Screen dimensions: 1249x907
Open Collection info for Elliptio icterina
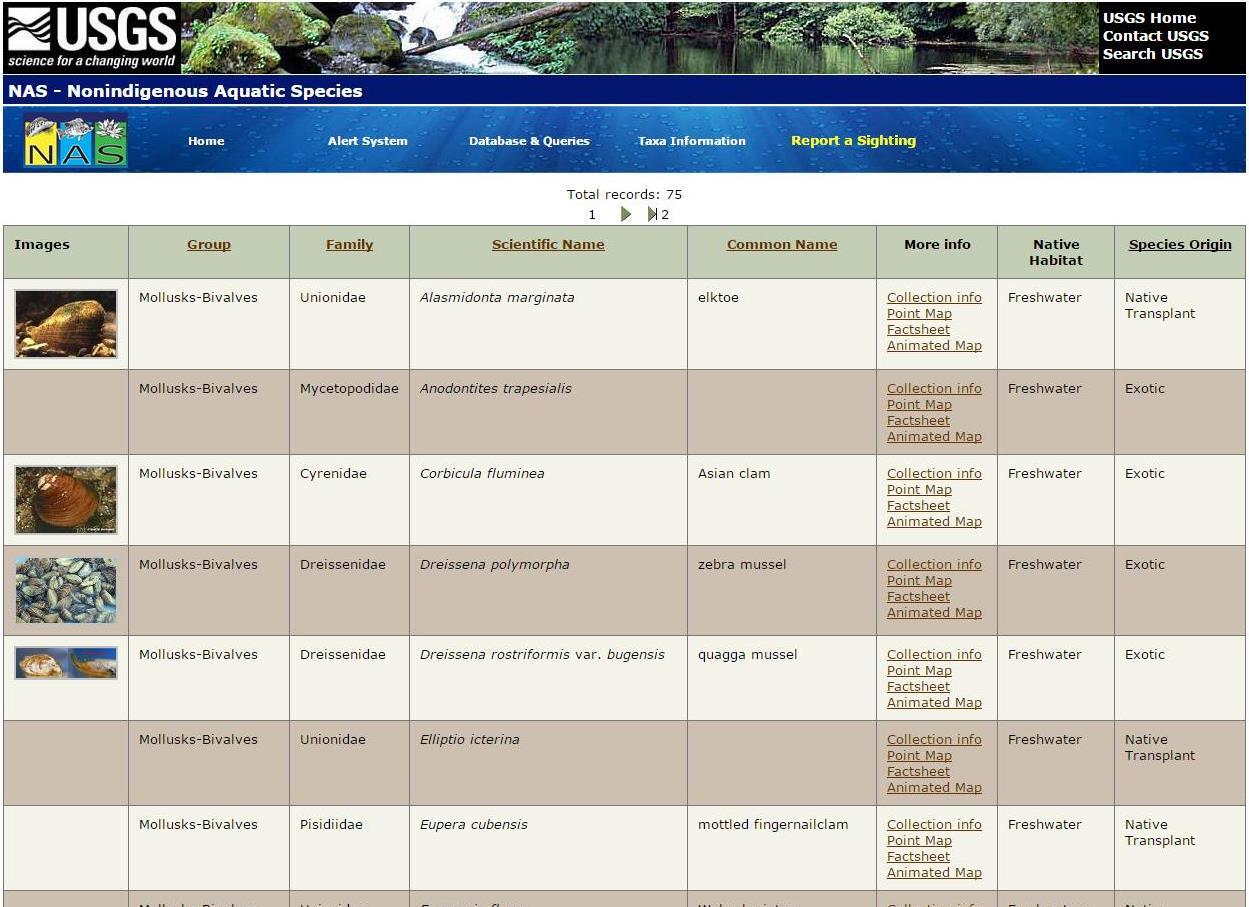click(934, 739)
